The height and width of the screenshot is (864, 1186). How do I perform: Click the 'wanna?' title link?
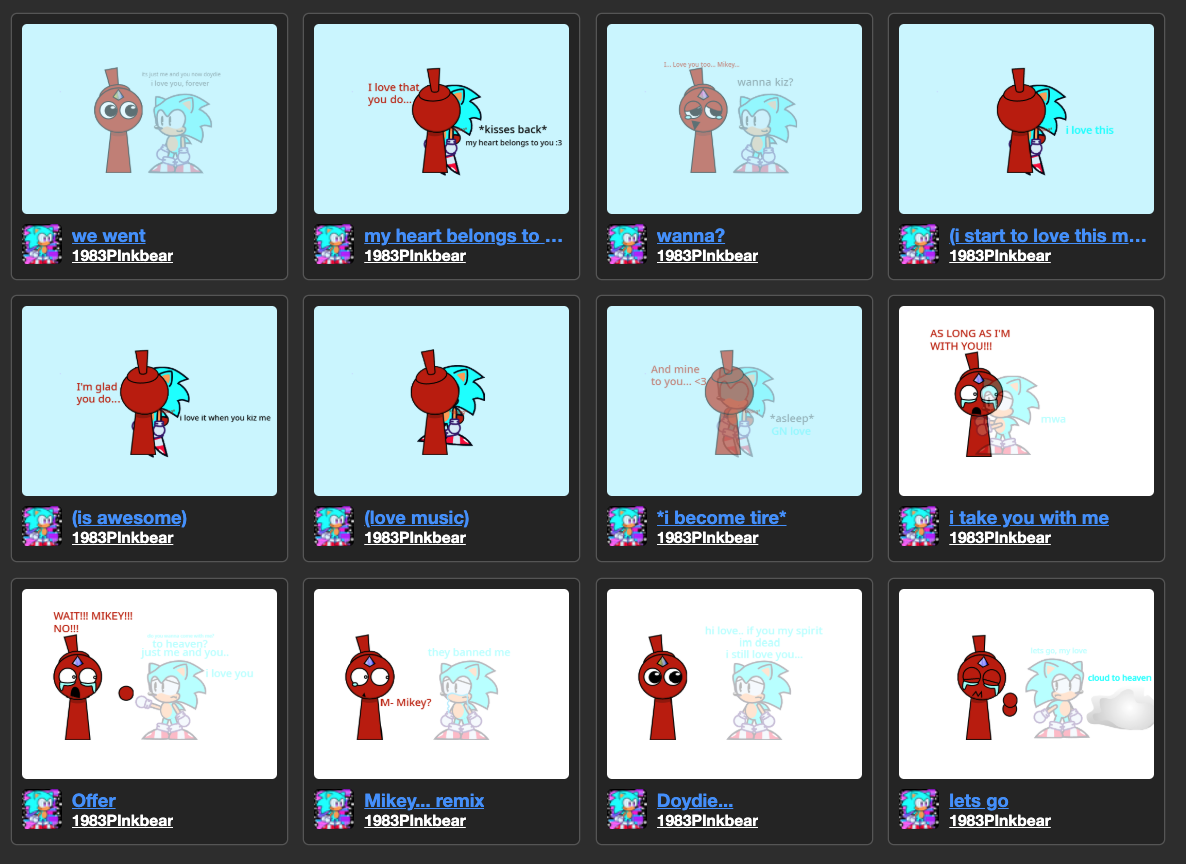[691, 236]
